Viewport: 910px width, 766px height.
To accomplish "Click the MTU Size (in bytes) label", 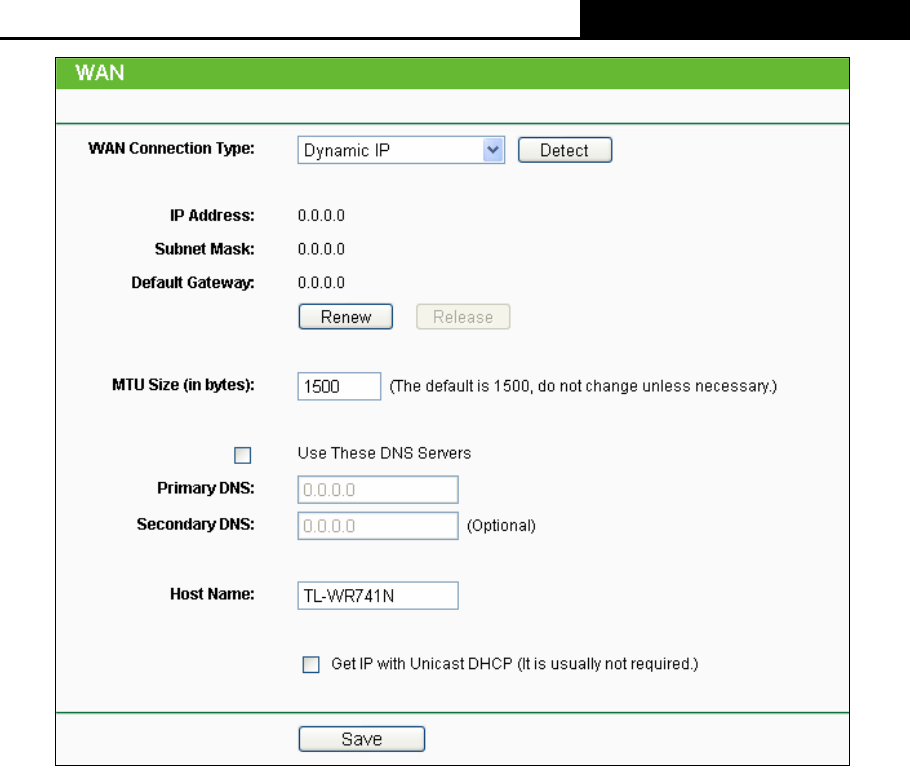I will click(183, 385).
